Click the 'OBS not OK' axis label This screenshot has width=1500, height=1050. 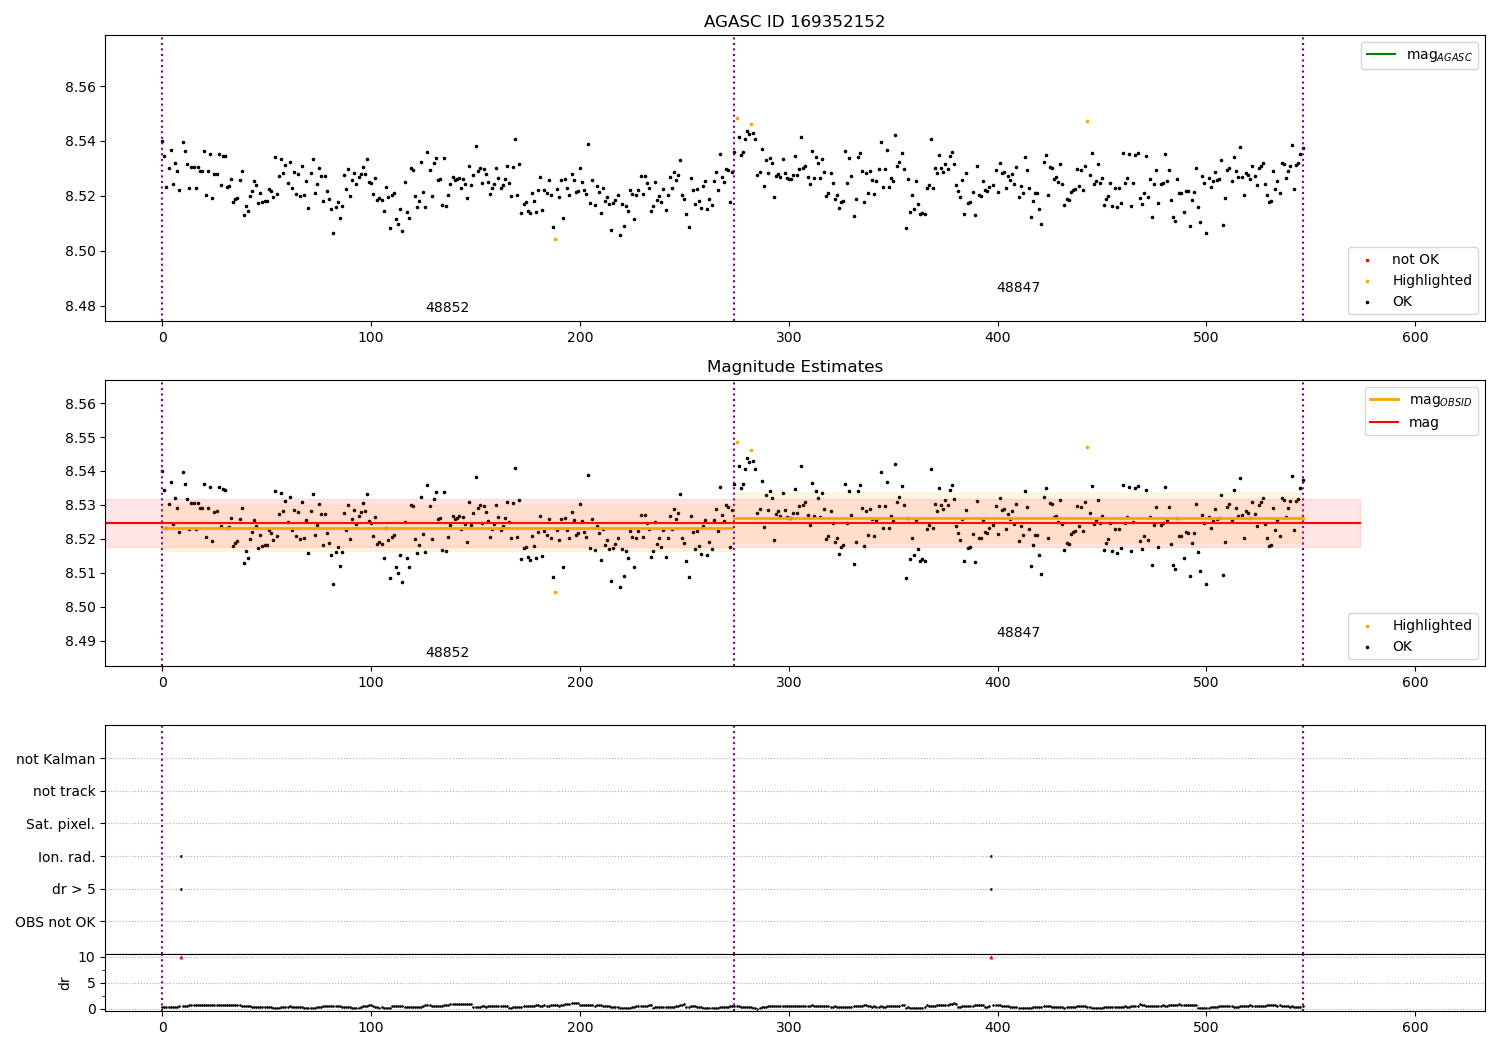tap(56, 922)
